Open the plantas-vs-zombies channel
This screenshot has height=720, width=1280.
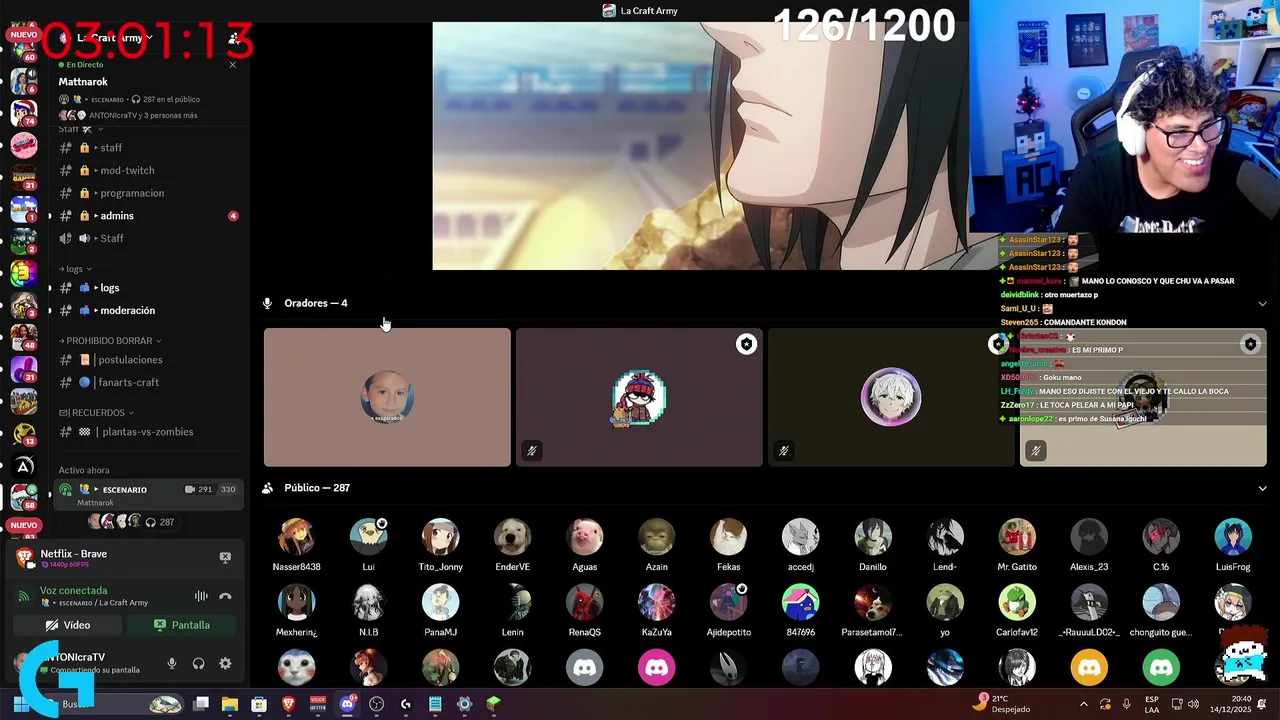pos(149,432)
